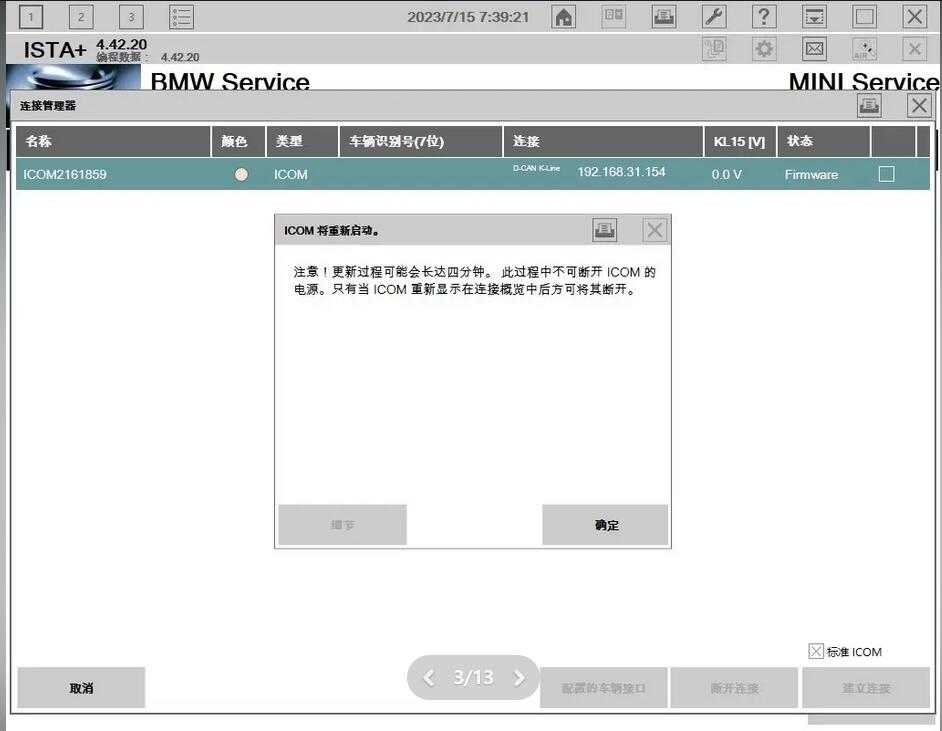Viewport: 942px width, 731px height.
Task: Select numbered button 2 in the top bar
Action: click(x=81, y=17)
